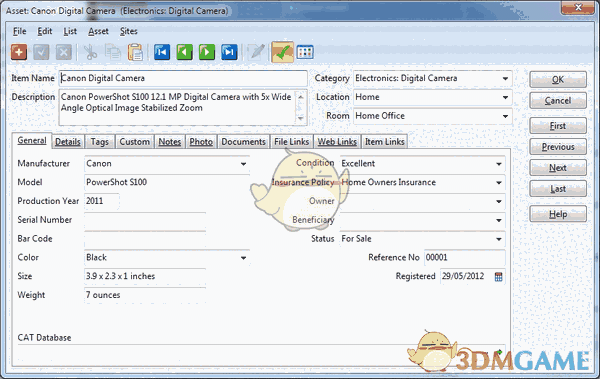
Task: Open the Edit menu
Action: click(44, 31)
